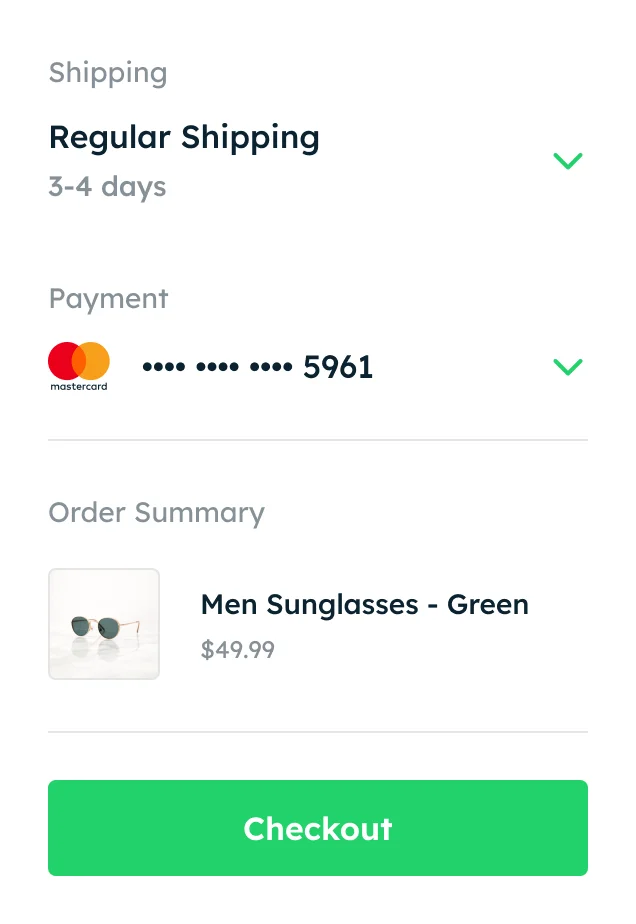Screen dimensions: 636x924
Task: Select the Regular Shipping option text
Action: click(184, 137)
